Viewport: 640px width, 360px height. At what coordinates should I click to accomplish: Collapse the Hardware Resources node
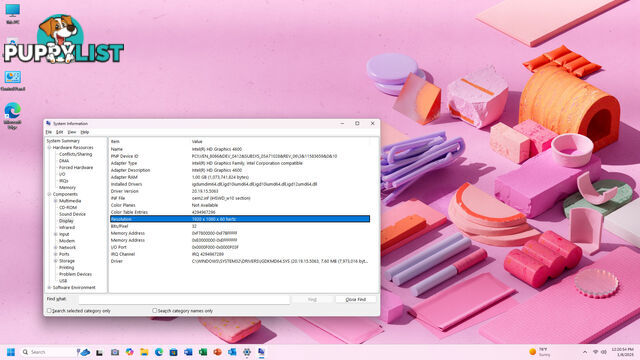(x=49, y=147)
